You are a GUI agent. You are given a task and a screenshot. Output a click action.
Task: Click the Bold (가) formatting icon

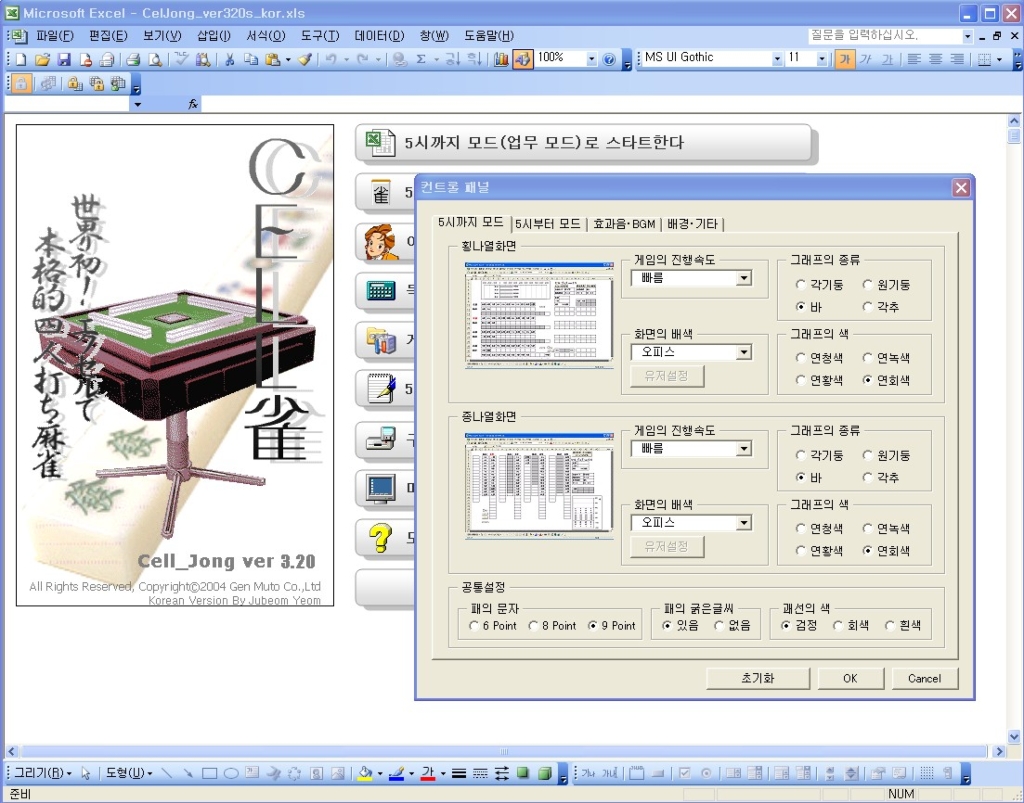click(x=844, y=59)
